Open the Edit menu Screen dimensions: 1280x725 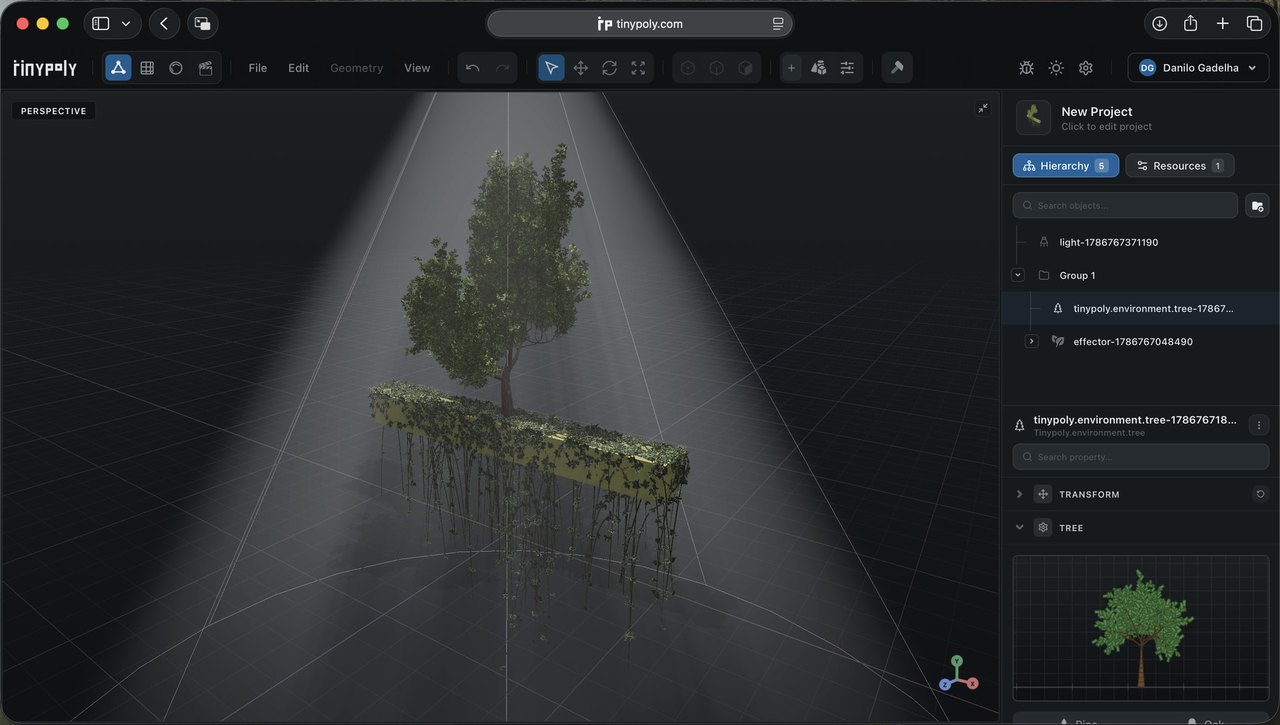pyautogui.click(x=299, y=68)
